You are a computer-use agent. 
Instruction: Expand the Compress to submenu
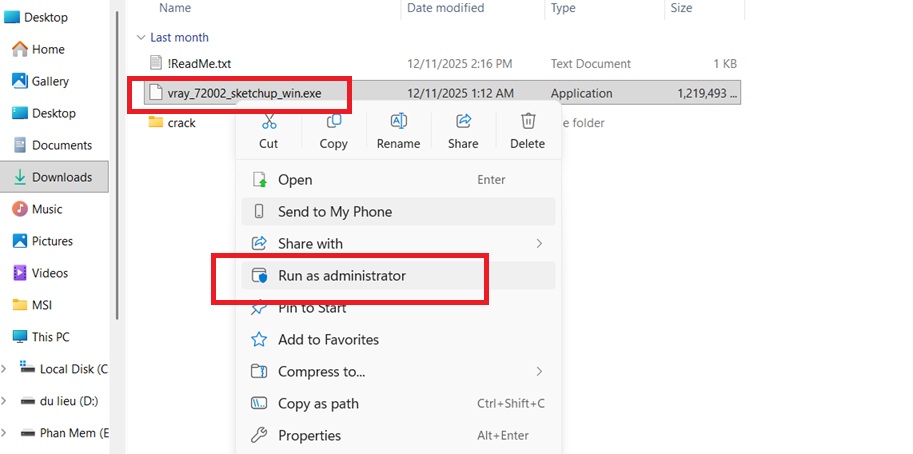(539, 371)
